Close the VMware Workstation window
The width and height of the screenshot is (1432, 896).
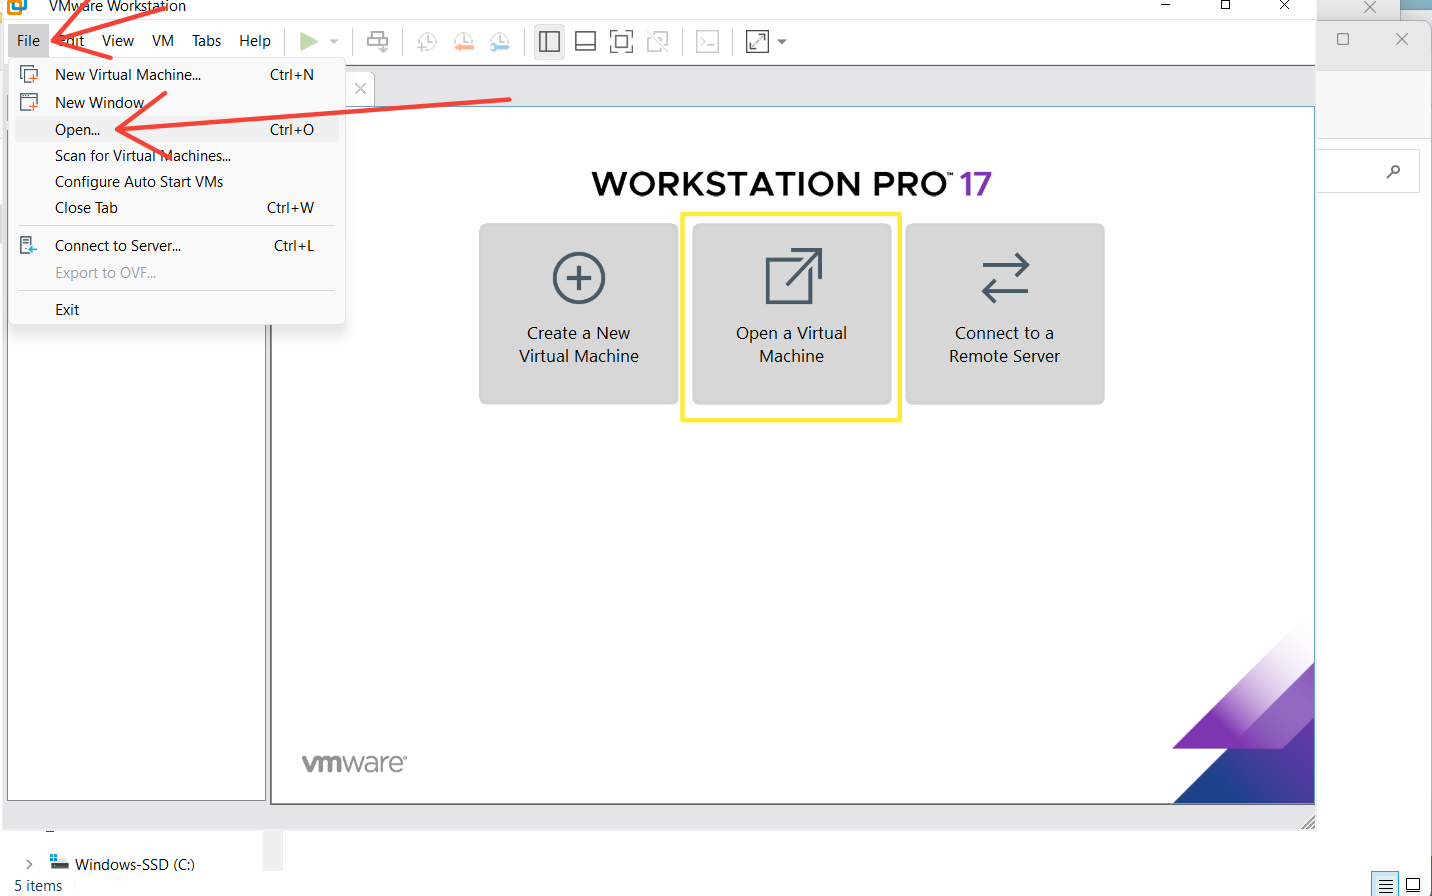click(1285, 5)
